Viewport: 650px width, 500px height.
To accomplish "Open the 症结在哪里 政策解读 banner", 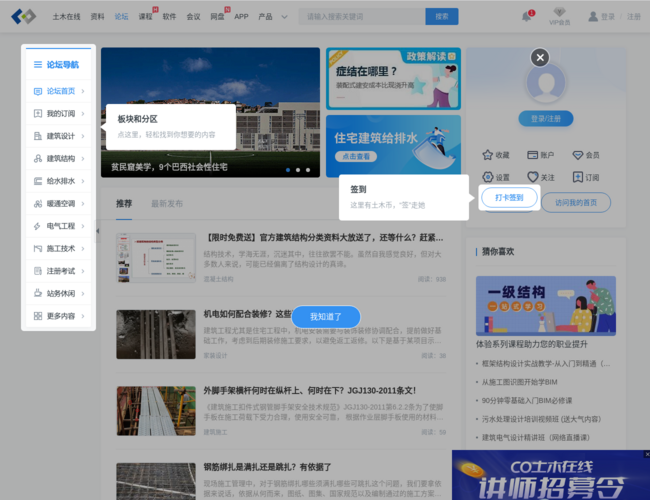I will (393, 79).
